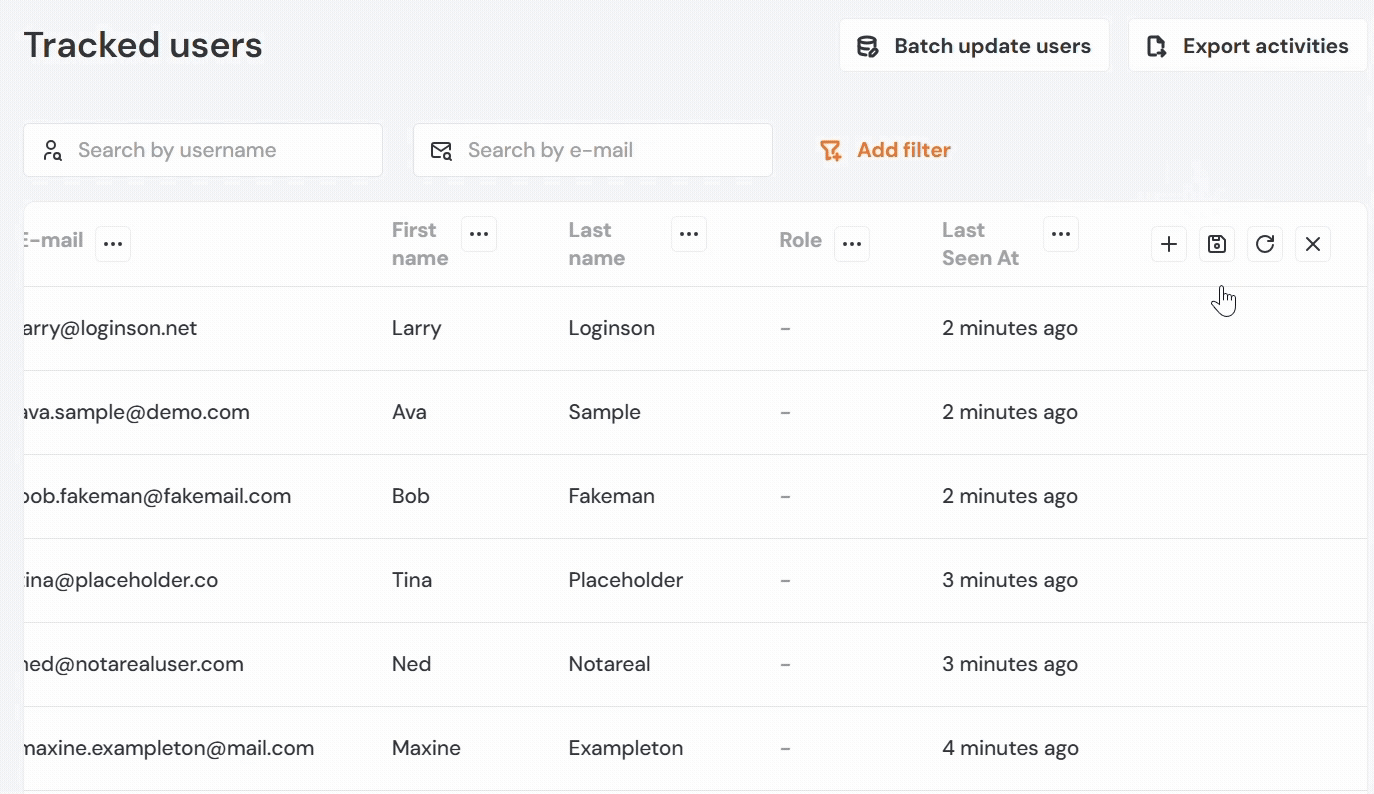This screenshot has width=1374, height=794.
Task: Focus the Search by e-mail field
Action: (x=610, y=150)
